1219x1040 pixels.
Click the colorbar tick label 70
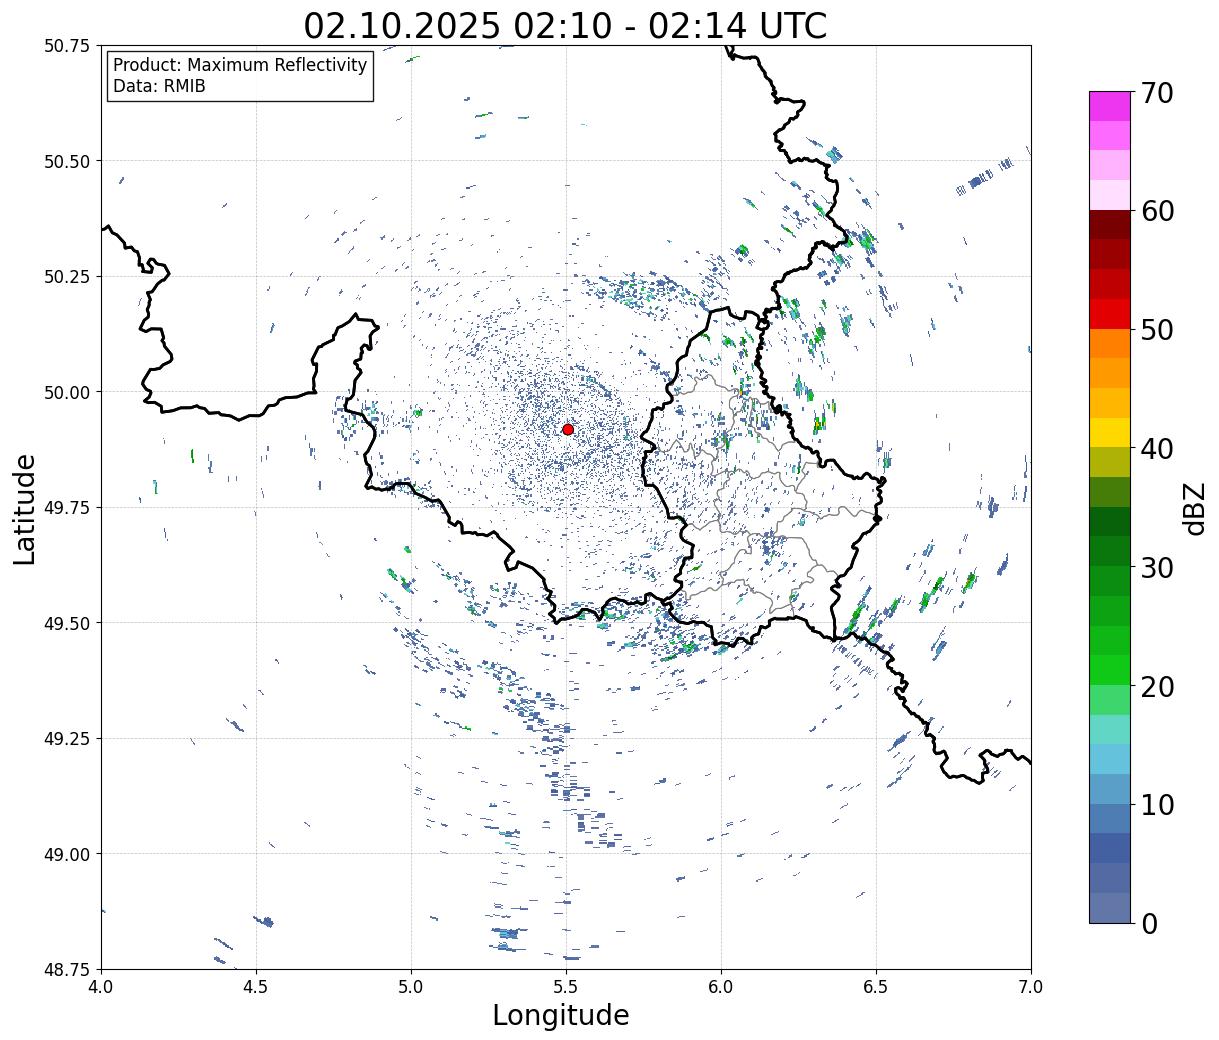pyautogui.click(x=1156, y=93)
